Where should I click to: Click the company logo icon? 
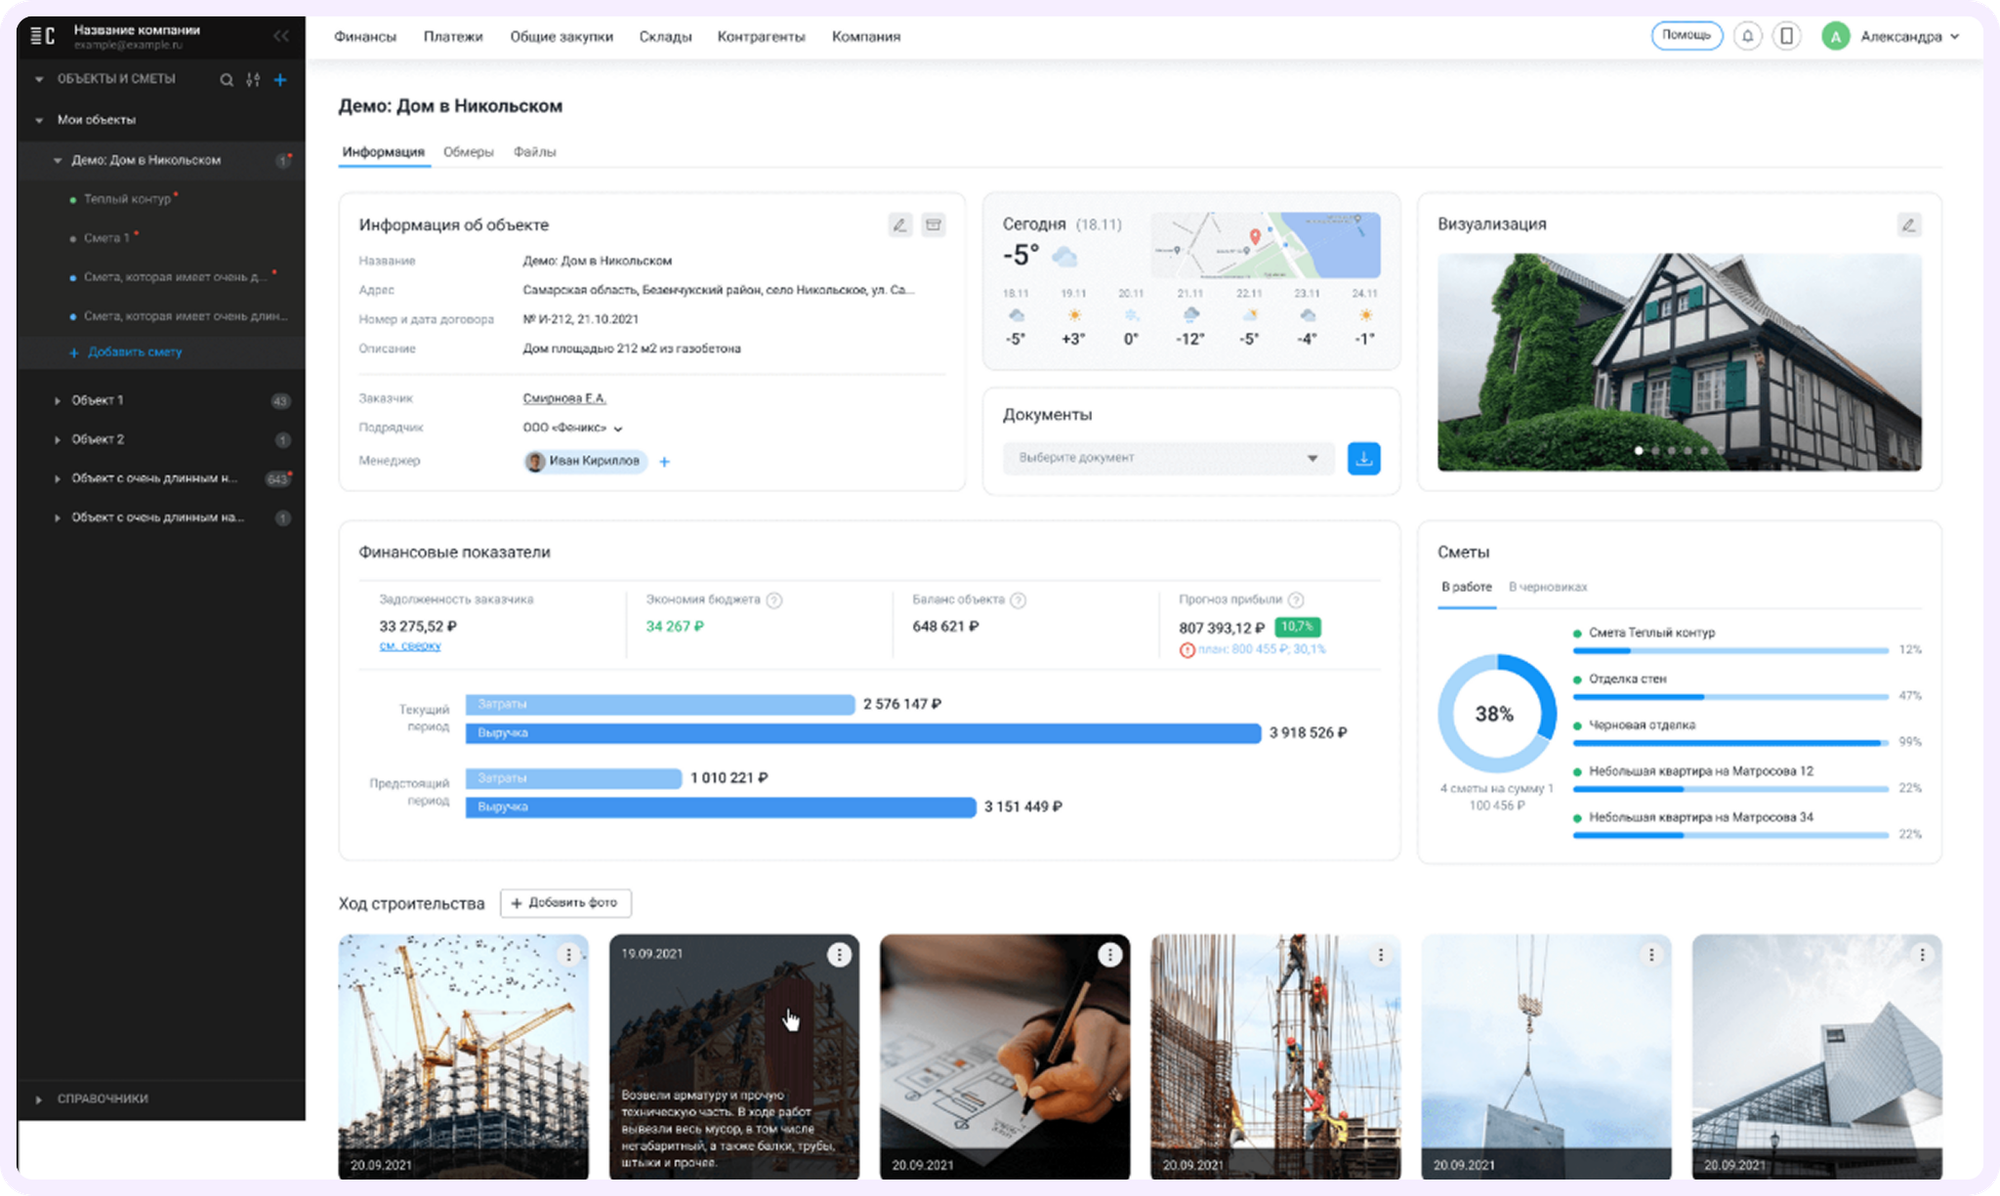click(43, 36)
